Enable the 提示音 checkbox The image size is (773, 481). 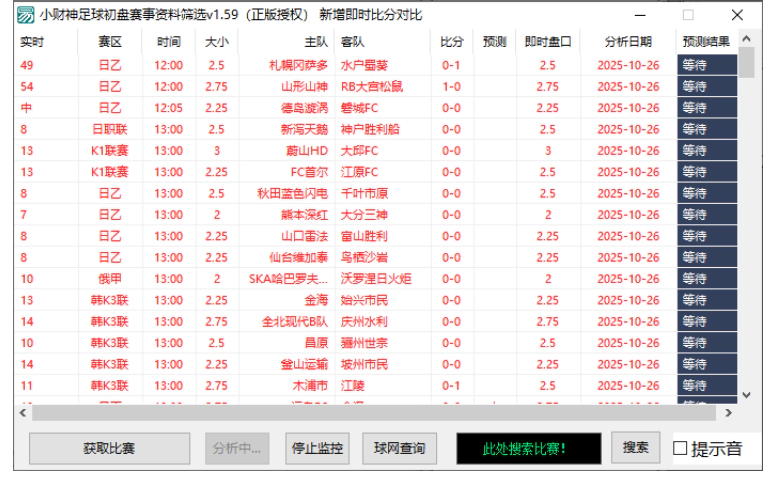(x=680, y=449)
